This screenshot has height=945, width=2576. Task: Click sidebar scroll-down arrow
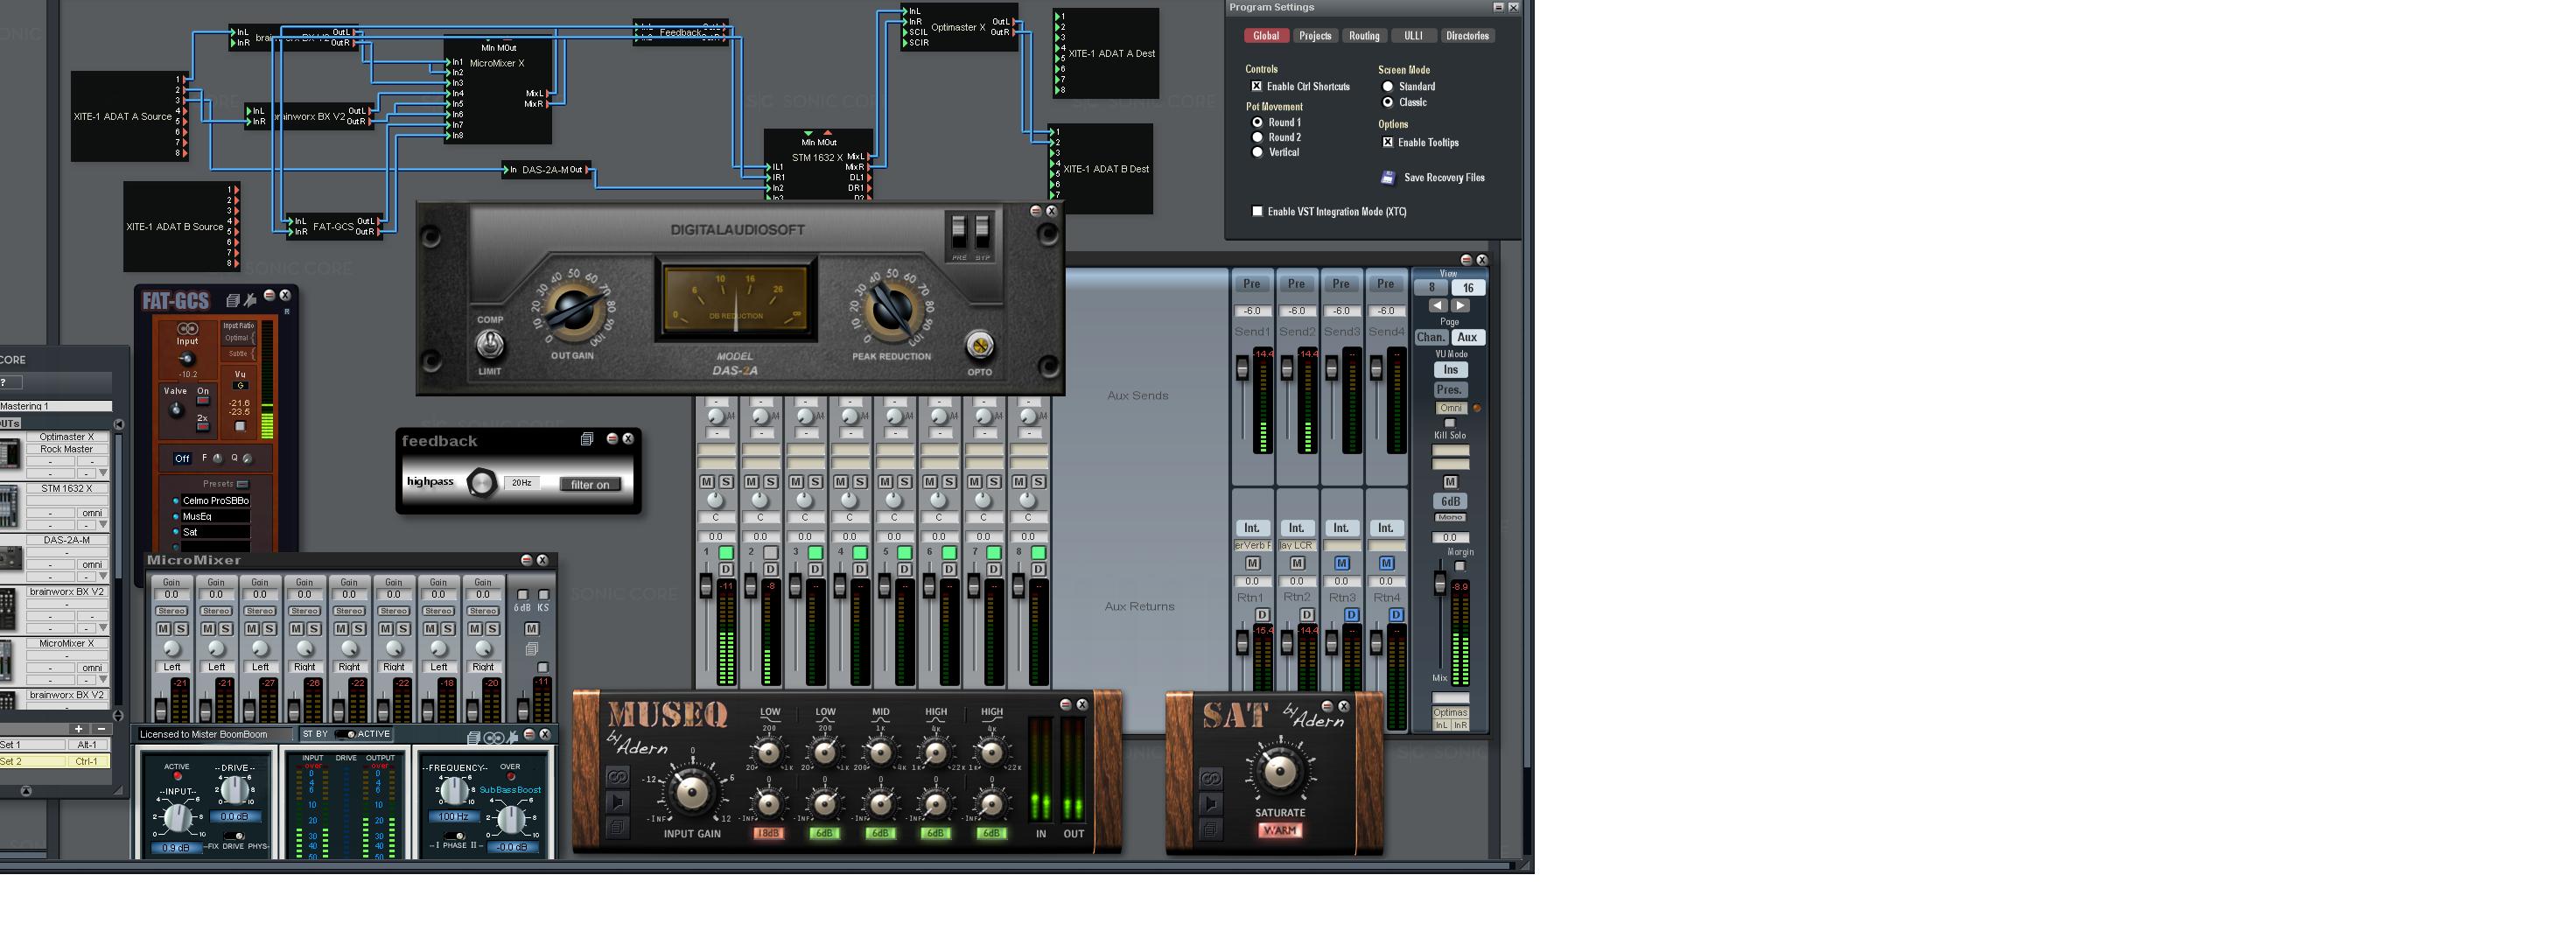click(119, 715)
